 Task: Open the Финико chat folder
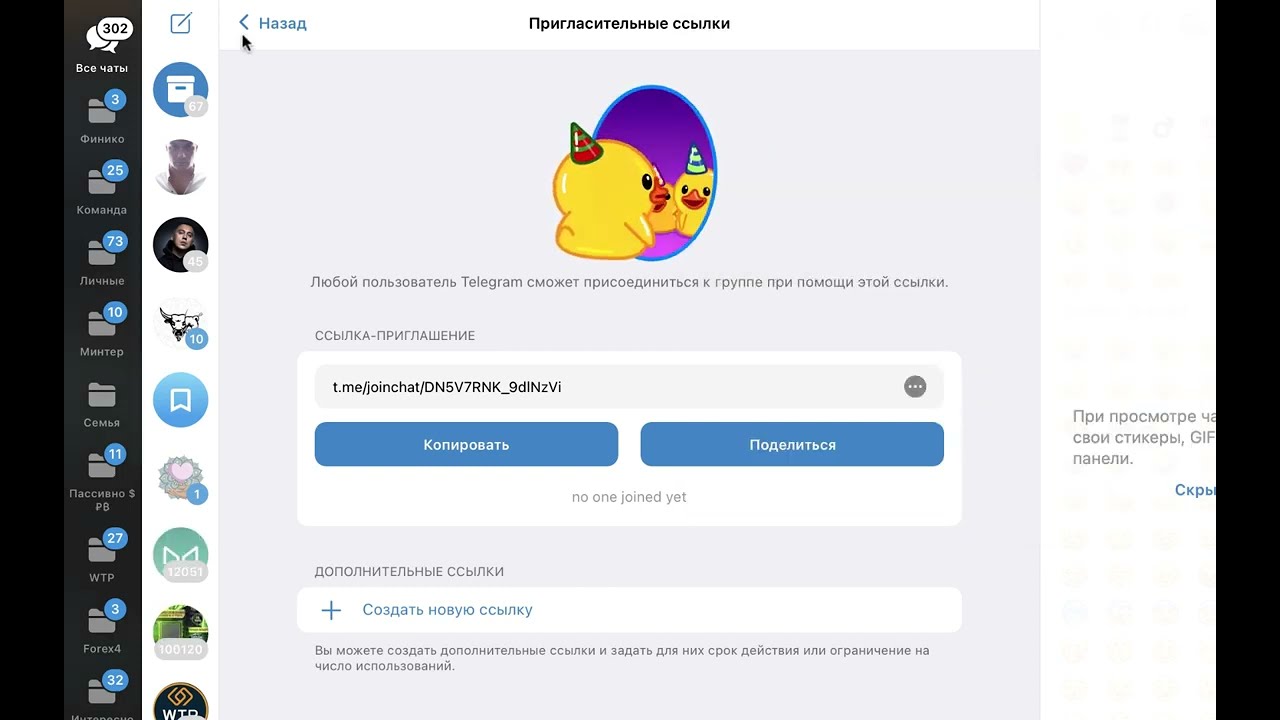tap(102, 118)
